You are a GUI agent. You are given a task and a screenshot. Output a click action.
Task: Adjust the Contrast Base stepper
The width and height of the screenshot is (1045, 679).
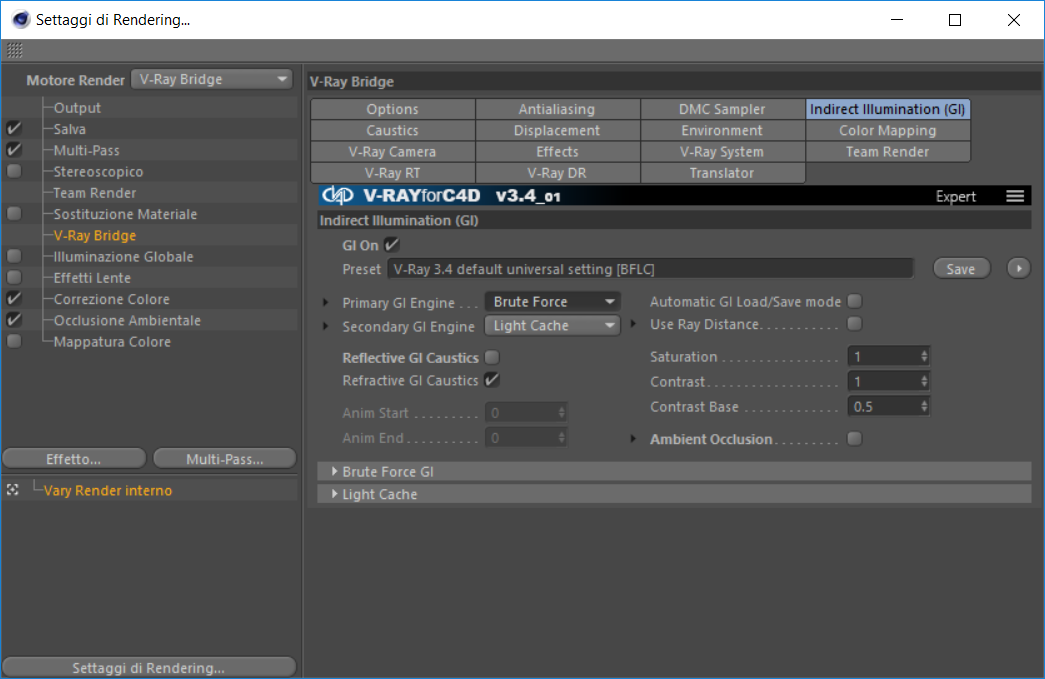(x=924, y=406)
